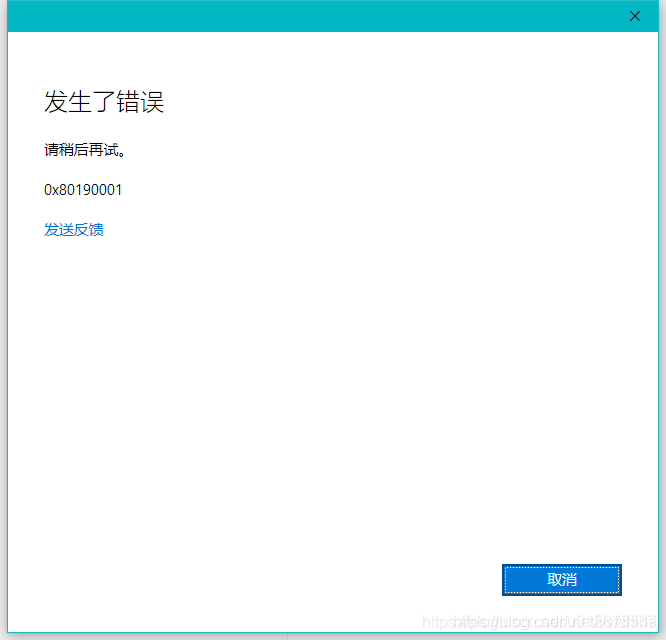This screenshot has width=666, height=640.
Task: Click the 发生了错误 heading
Action: [x=104, y=102]
